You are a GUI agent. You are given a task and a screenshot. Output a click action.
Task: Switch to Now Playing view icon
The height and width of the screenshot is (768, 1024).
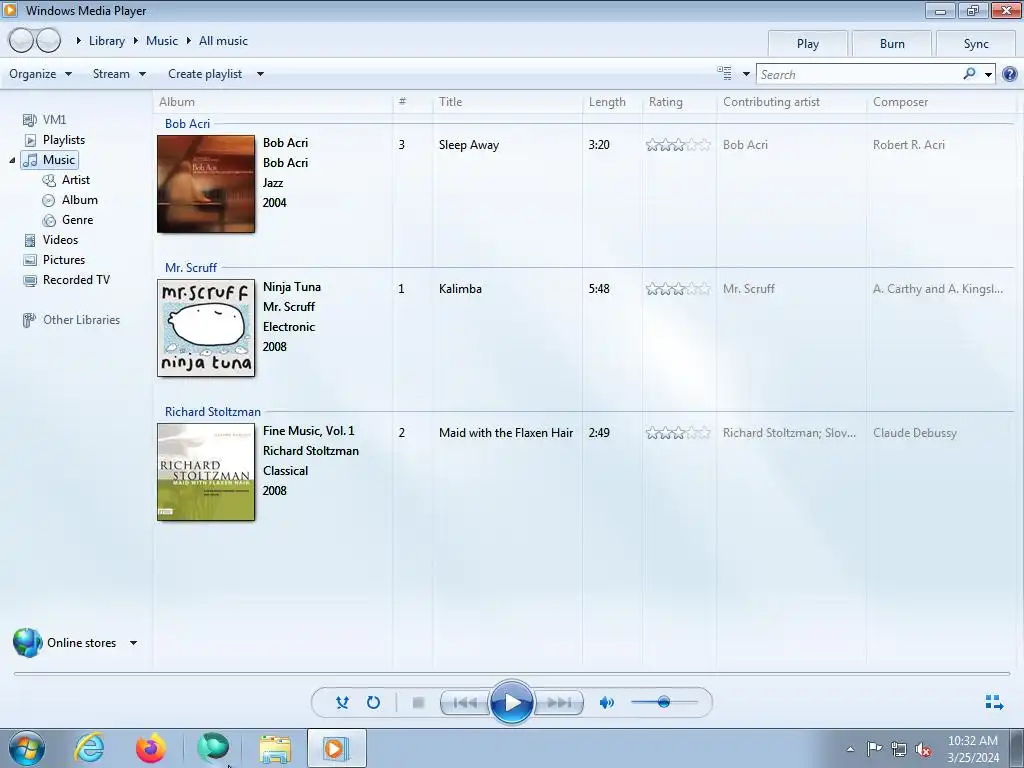(994, 702)
